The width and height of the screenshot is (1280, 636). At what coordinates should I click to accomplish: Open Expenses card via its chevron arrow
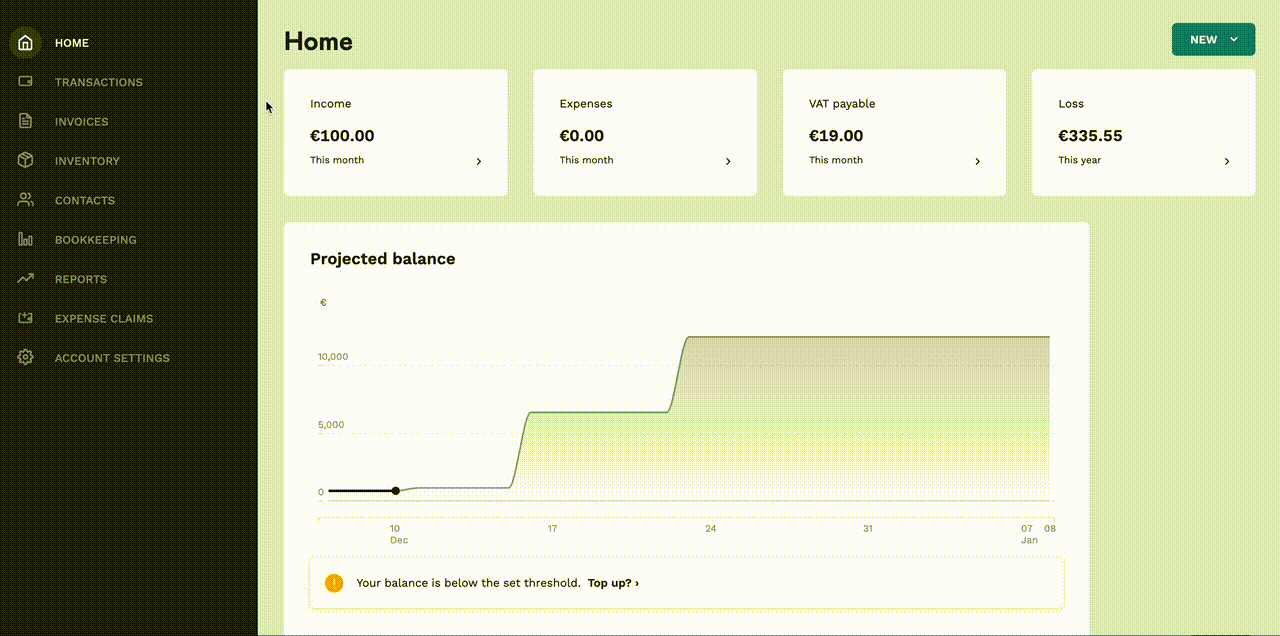tap(728, 161)
